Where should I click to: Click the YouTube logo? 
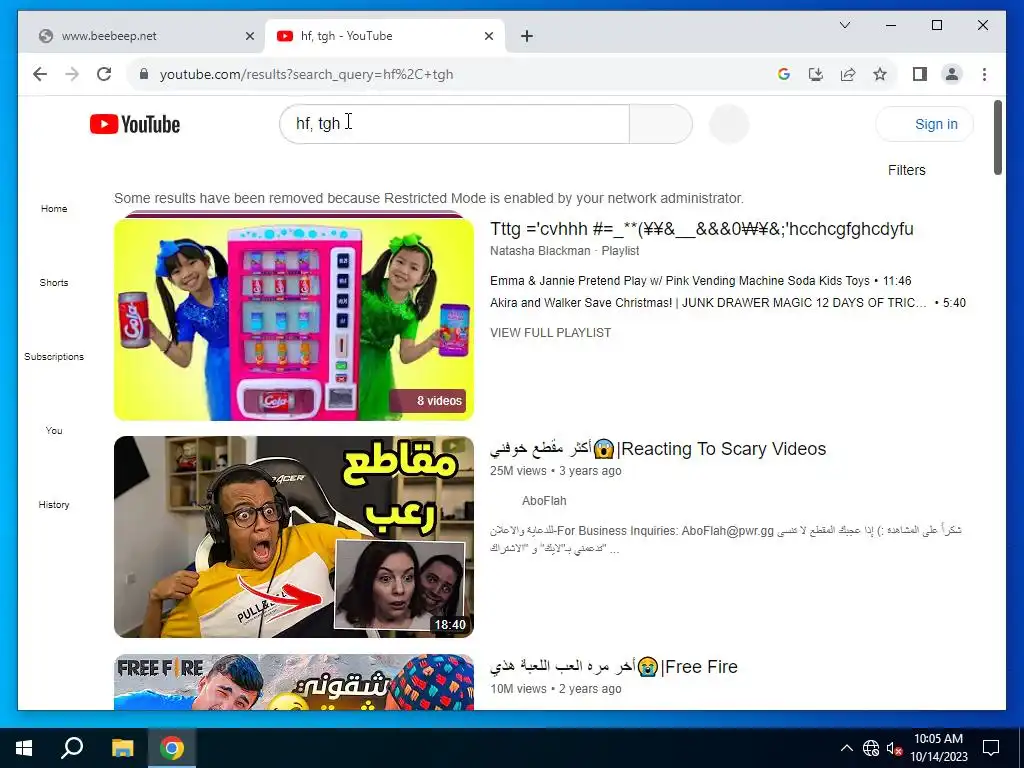click(135, 124)
